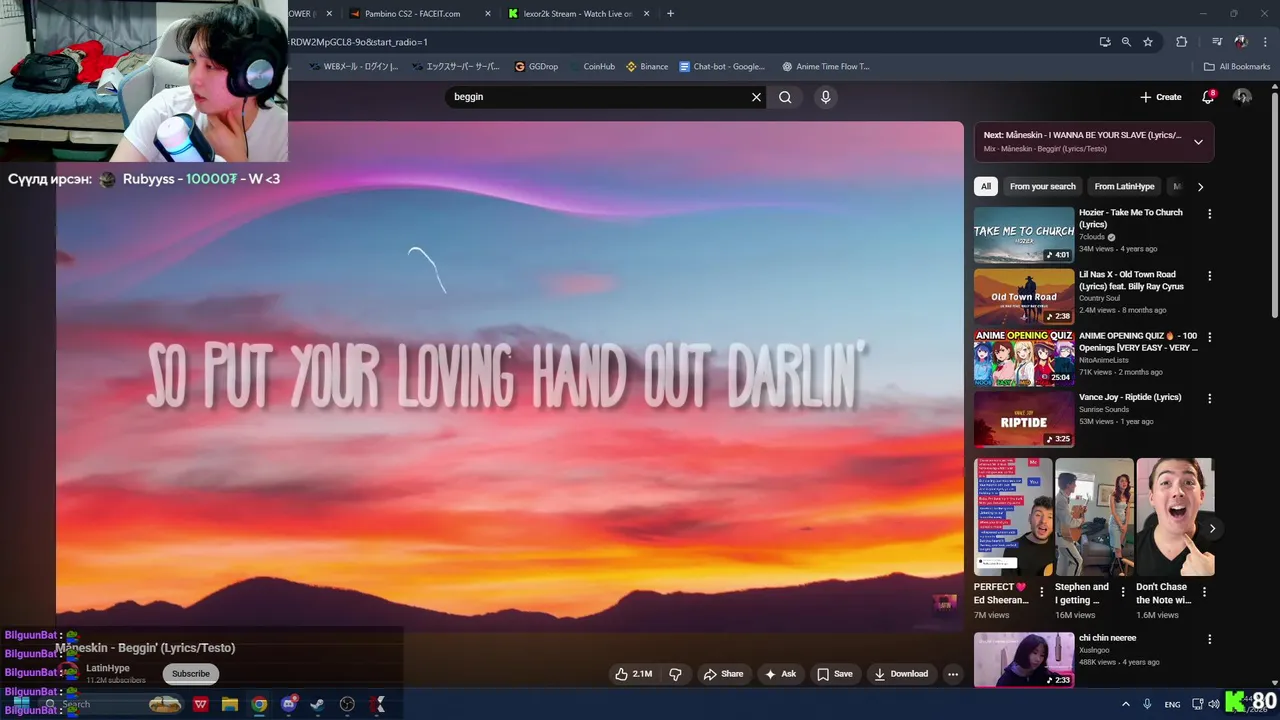Show next Shorts with right arrow
This screenshot has height=720, width=1280.
point(1212,529)
